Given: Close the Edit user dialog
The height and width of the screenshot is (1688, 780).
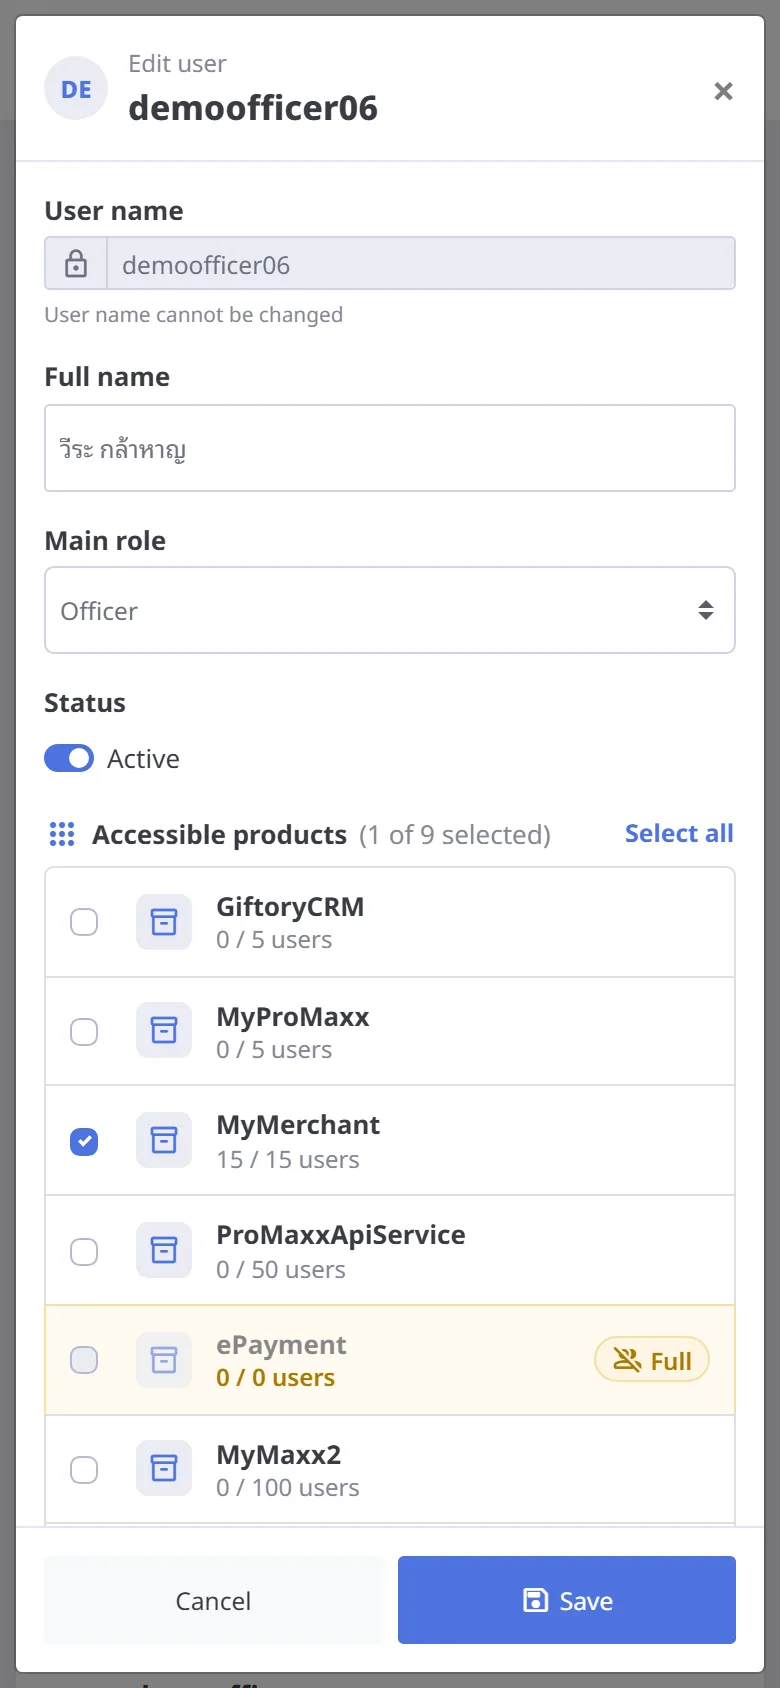Looking at the screenshot, I should tap(723, 91).
